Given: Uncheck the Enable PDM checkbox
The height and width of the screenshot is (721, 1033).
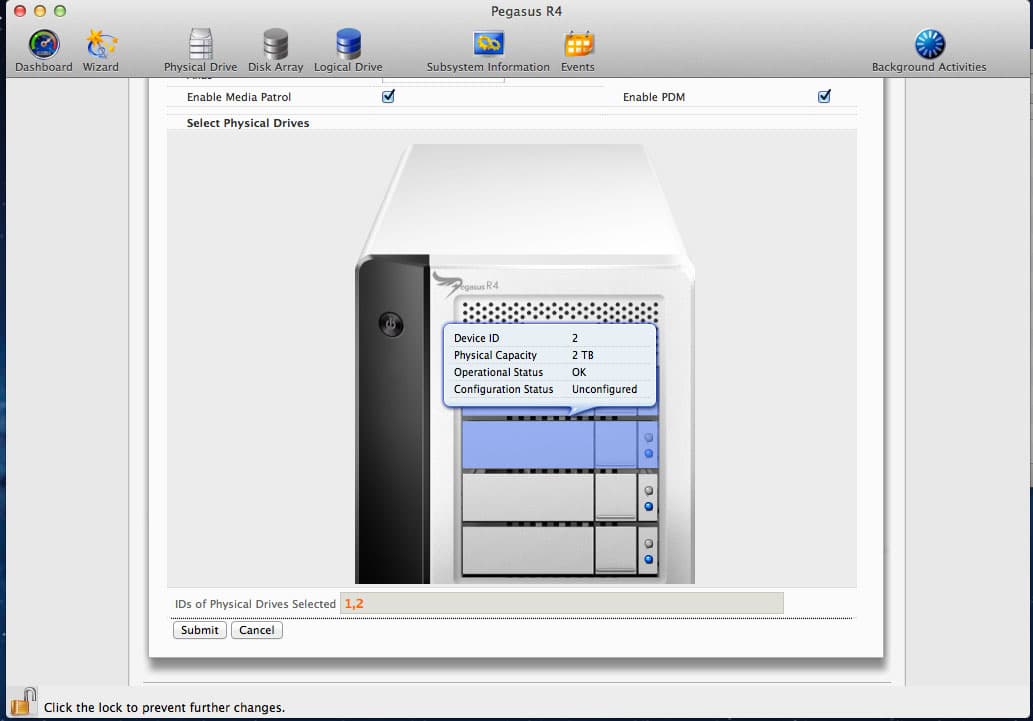Looking at the screenshot, I should click(x=824, y=96).
